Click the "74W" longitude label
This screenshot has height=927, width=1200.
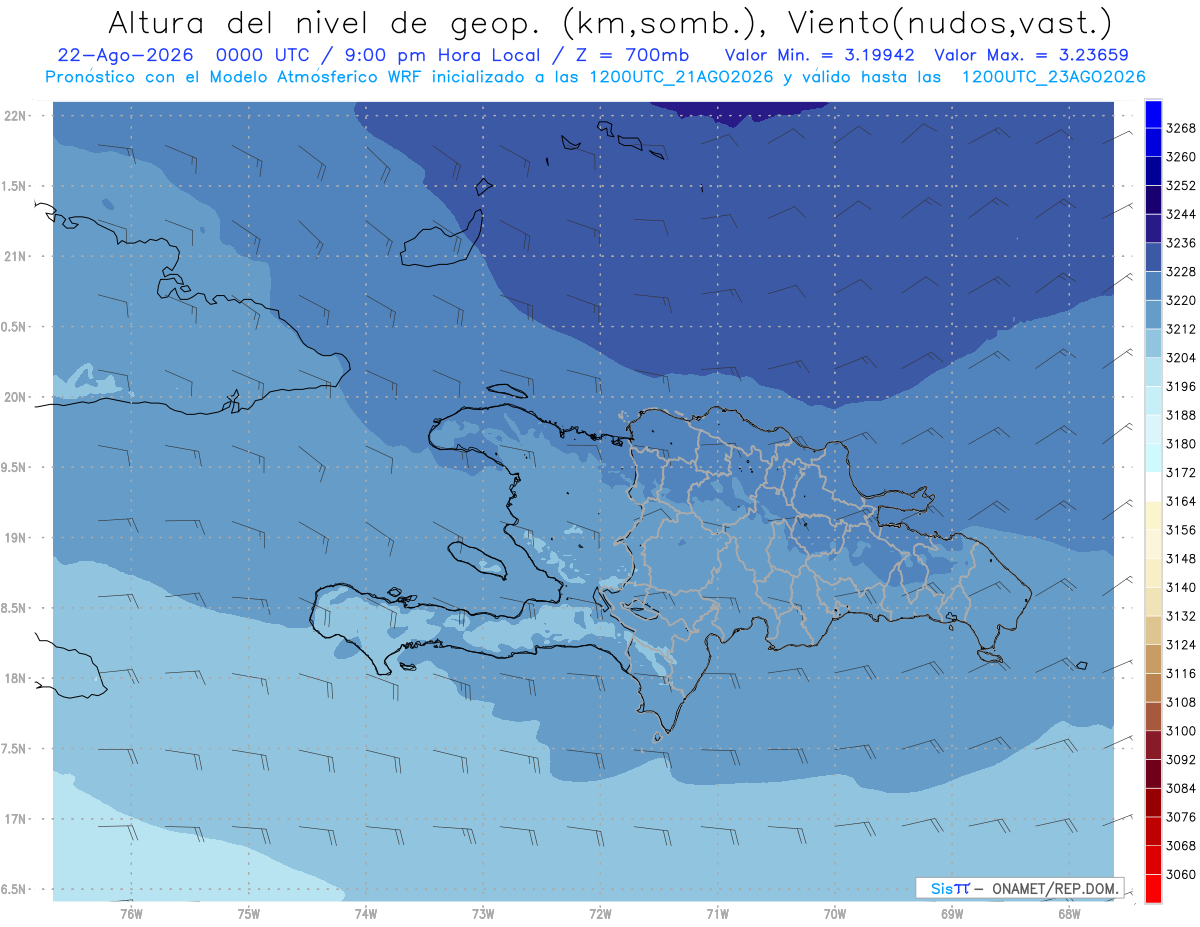(366, 913)
